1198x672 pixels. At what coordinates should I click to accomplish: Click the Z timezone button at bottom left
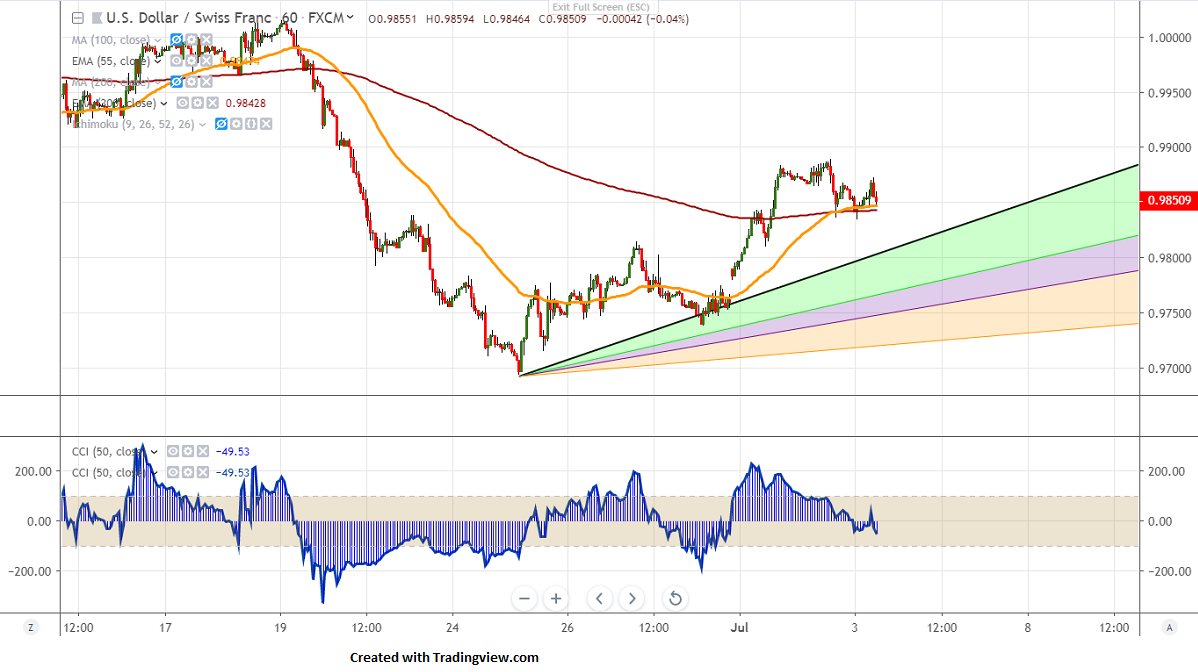31,628
